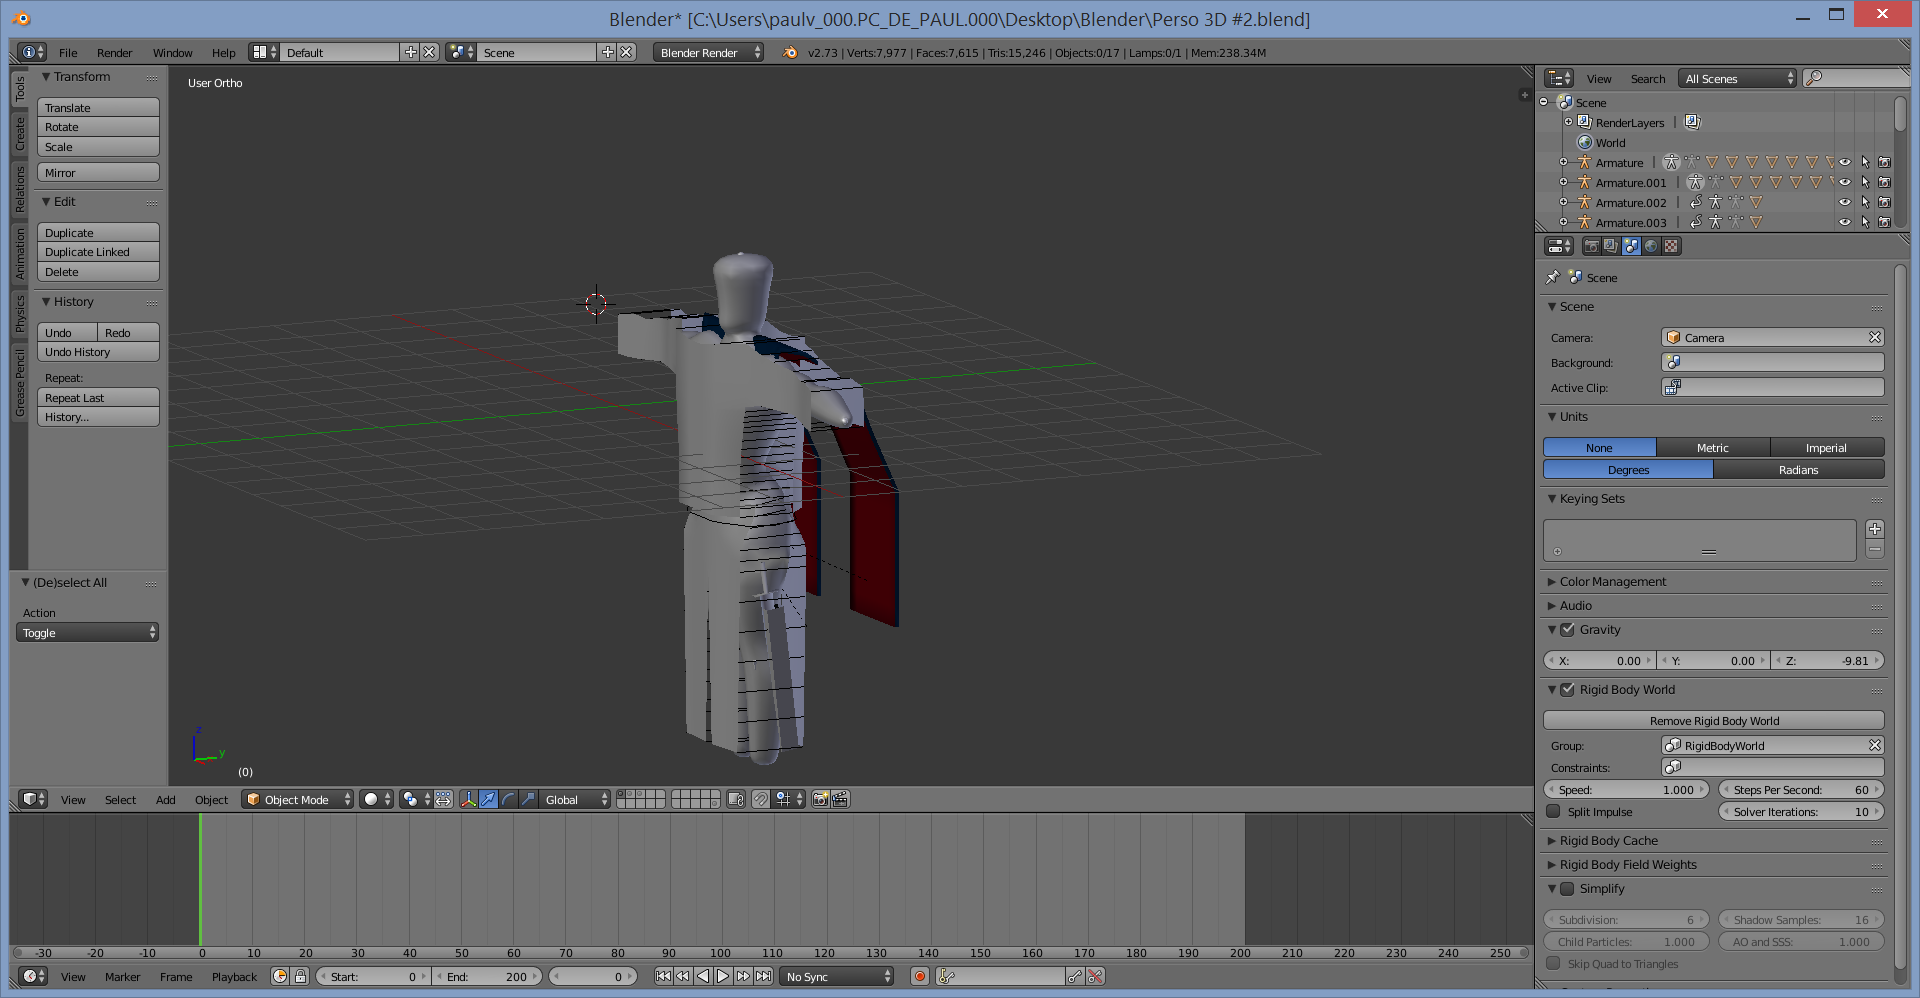Select the translate manipulator arrow icon
This screenshot has height=998, width=1920.
(x=488, y=799)
